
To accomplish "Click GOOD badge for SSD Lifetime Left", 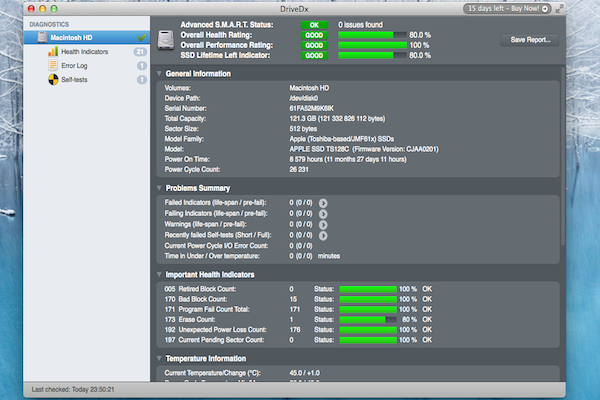I will point(314,56).
